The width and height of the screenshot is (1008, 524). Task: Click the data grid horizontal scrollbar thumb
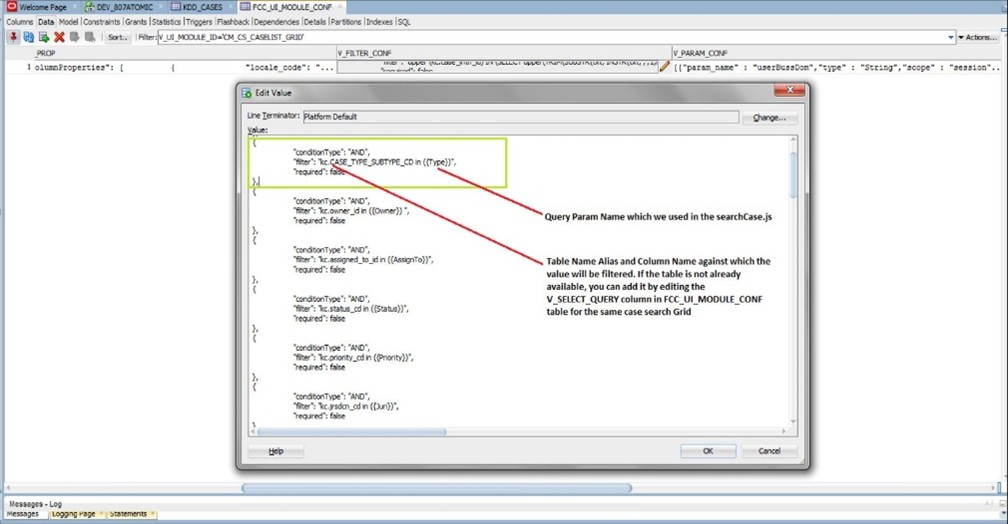point(436,488)
